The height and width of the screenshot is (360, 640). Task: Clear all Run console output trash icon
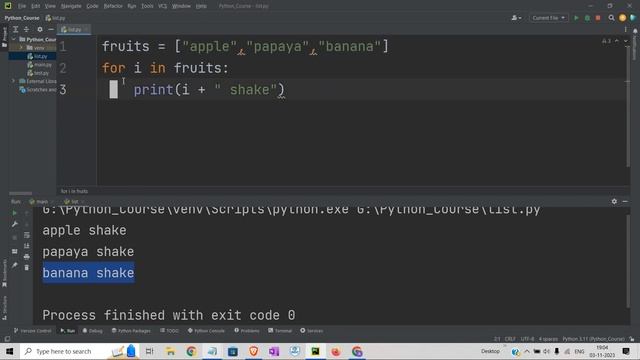click(27, 267)
